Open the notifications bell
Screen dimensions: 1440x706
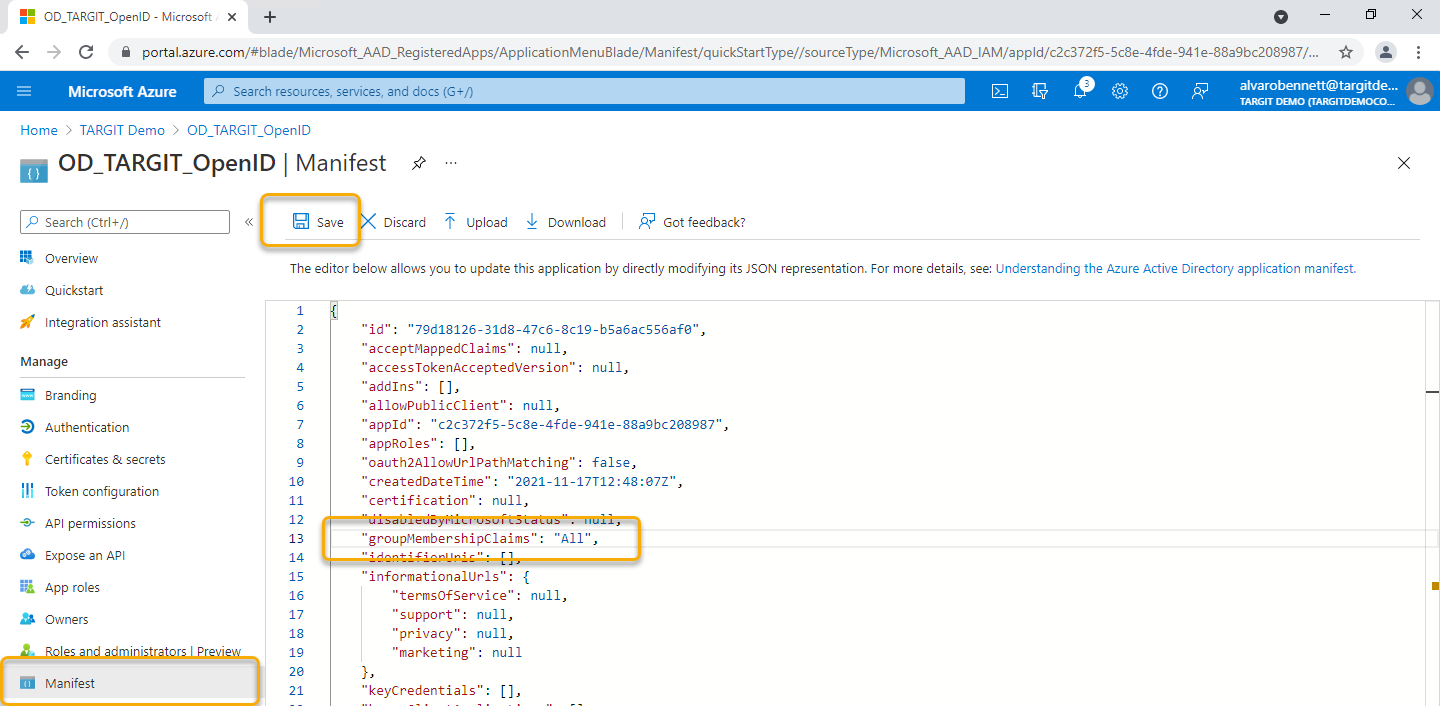[1081, 91]
